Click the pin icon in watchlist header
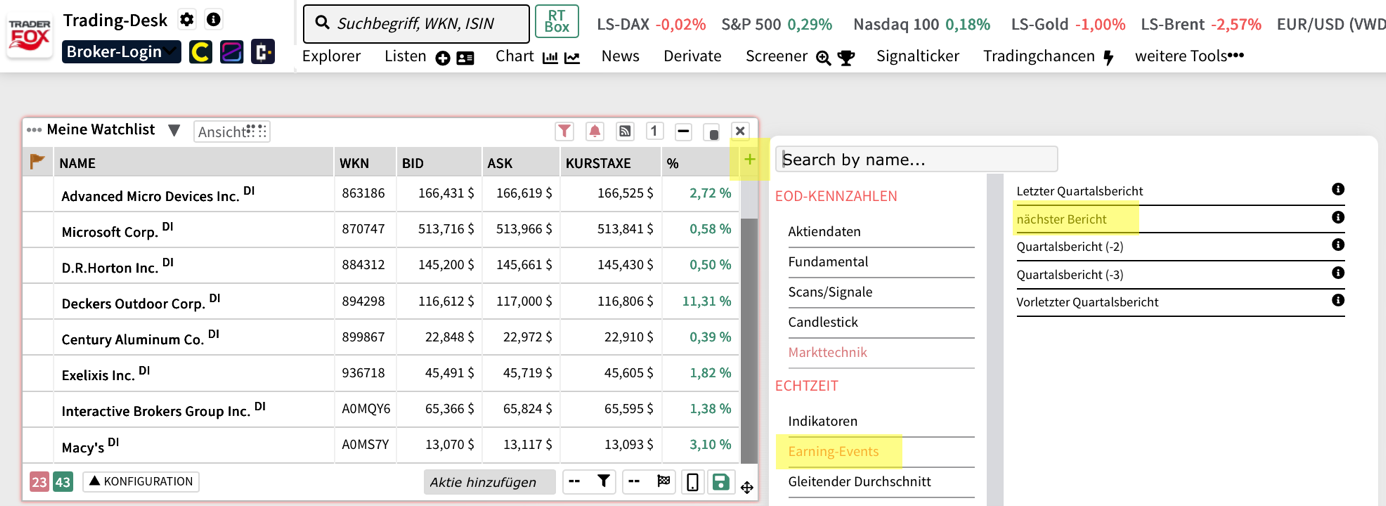 click(x=712, y=132)
